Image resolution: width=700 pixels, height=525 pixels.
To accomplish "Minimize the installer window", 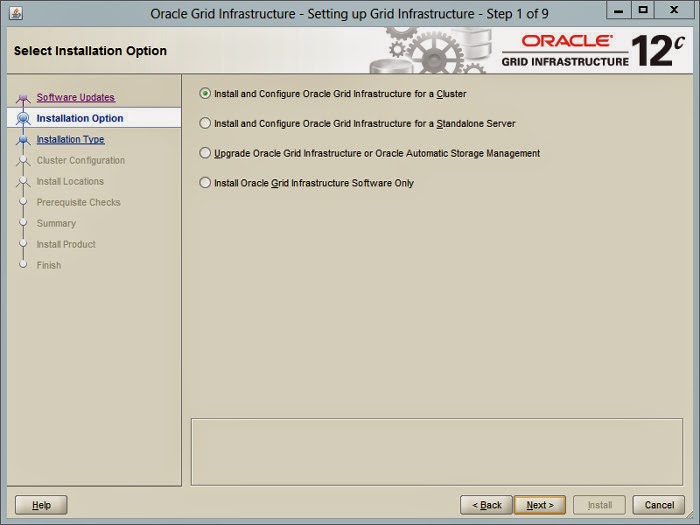I will [x=618, y=10].
